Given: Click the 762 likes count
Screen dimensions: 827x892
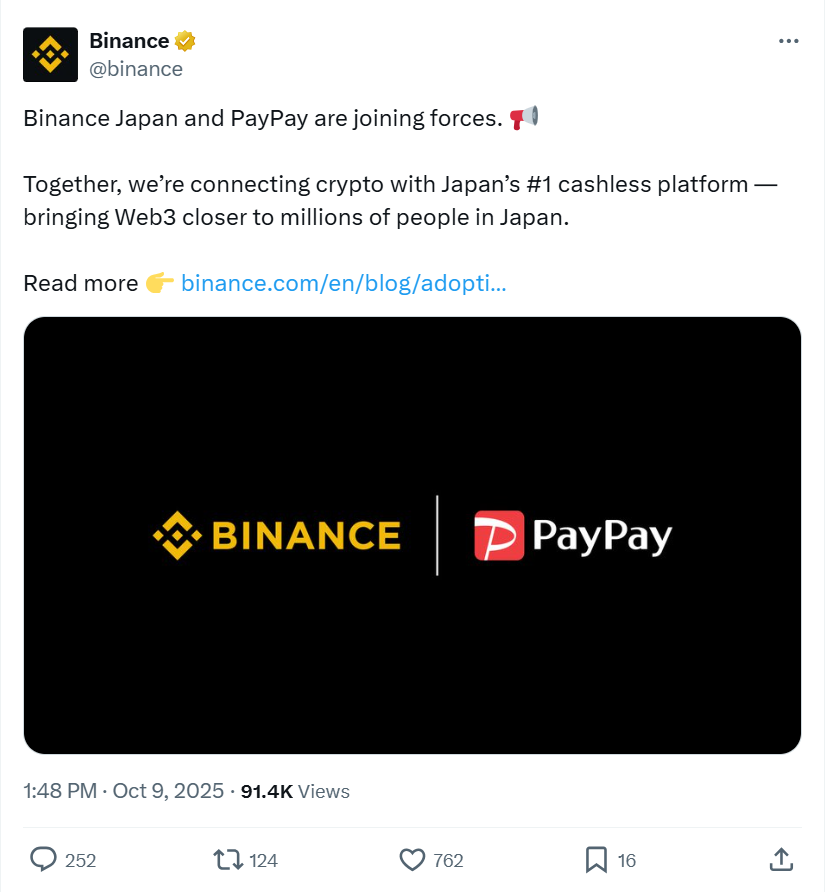Looking at the screenshot, I should [x=448, y=860].
